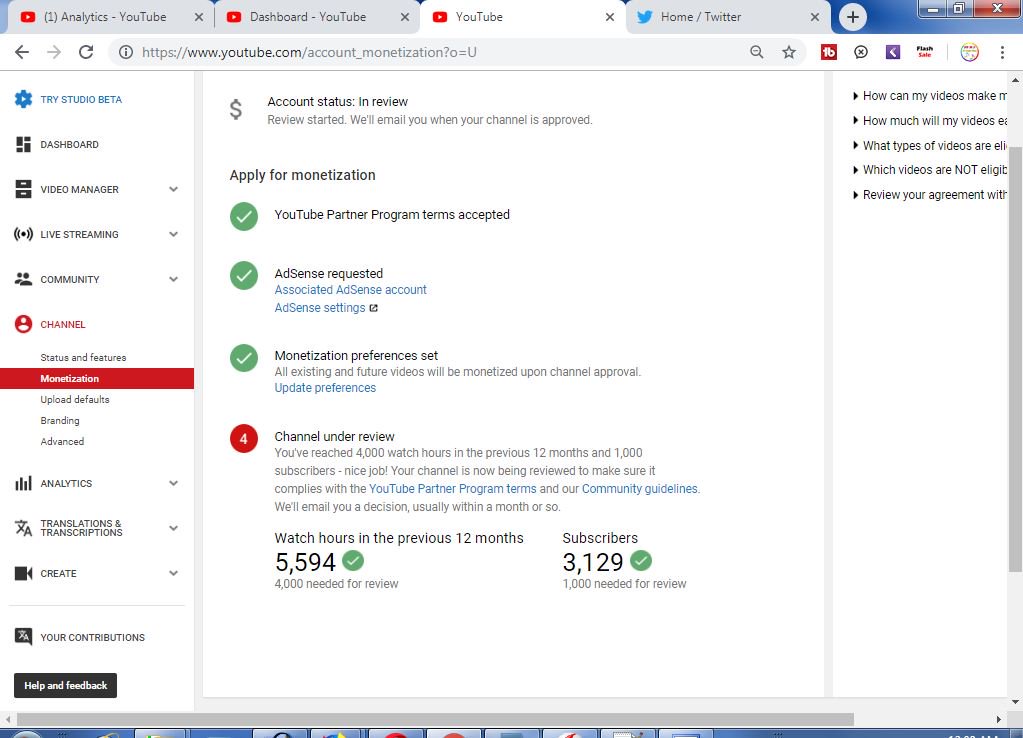Close the Home / Twitter tab

tap(815, 17)
